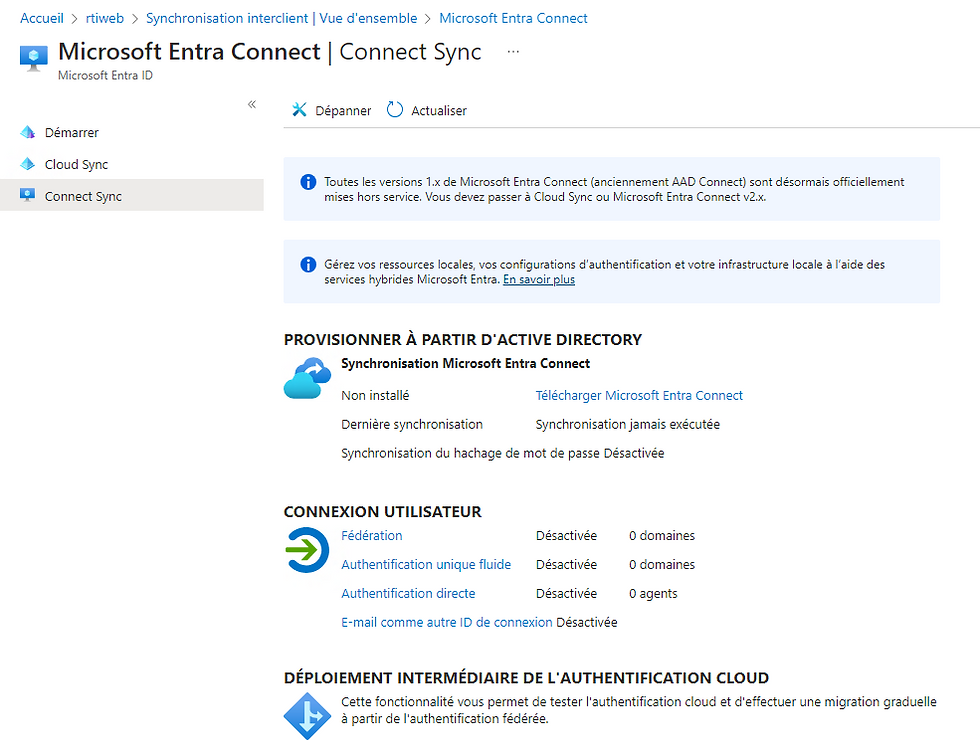
Task: Click the staged rollout diamond icon
Action: point(307,716)
